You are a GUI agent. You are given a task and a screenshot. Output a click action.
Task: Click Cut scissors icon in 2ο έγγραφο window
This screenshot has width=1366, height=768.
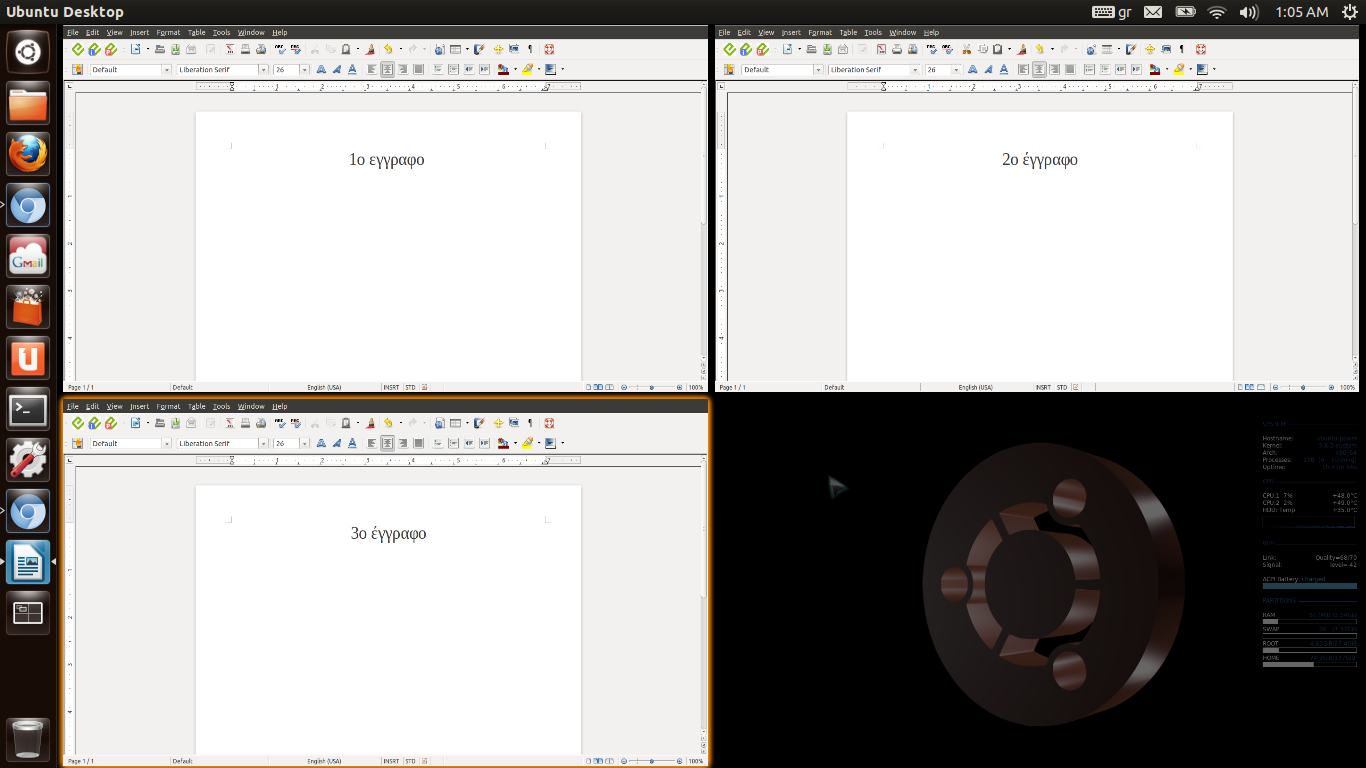(x=966, y=49)
